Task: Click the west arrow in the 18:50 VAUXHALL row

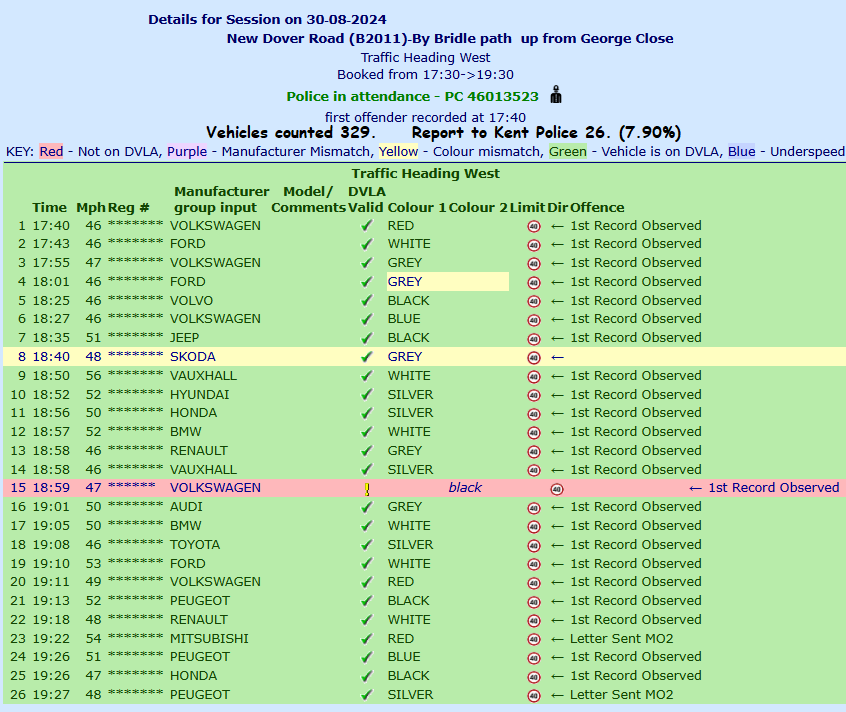Action: 557,376
